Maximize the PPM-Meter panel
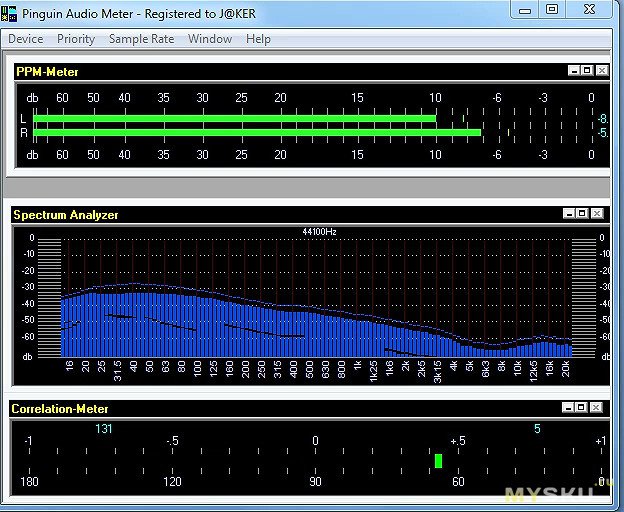The height and width of the screenshot is (512, 624). click(x=587, y=71)
